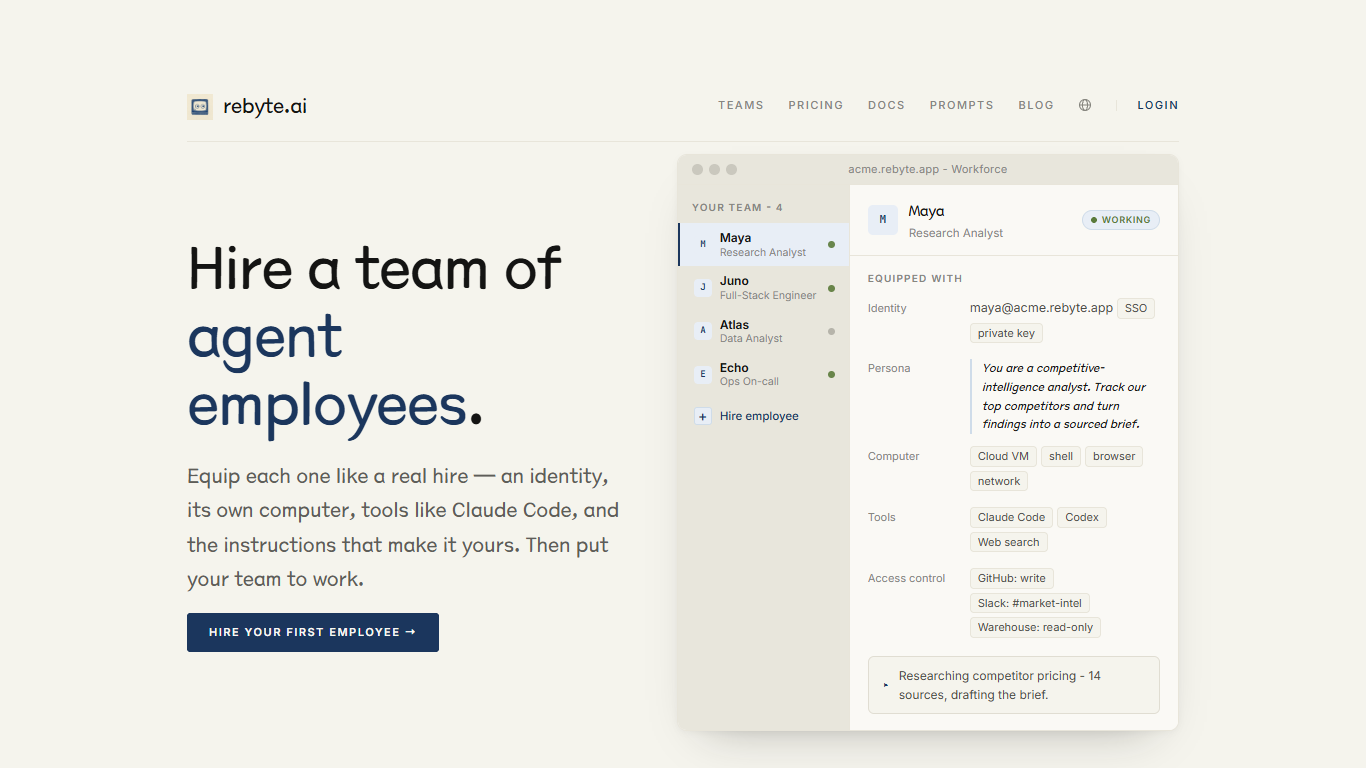The image size is (1366, 768).
Task: Click the Identity label
Action: [887, 308]
